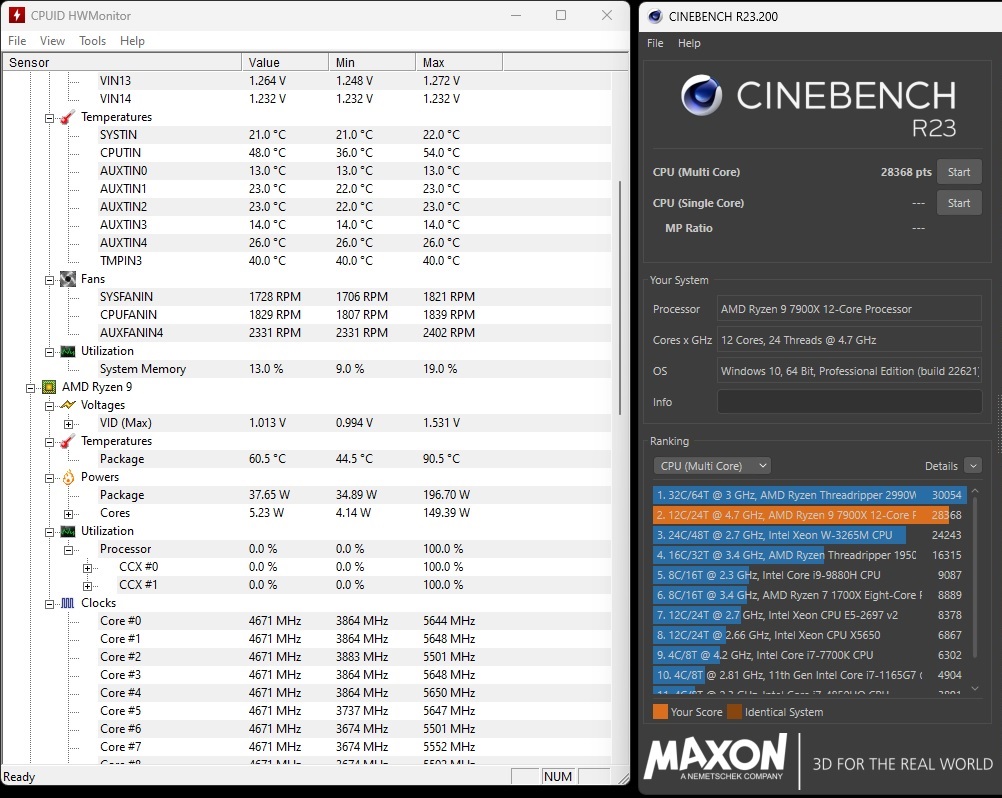Viewport: 1002px width, 798px height.
Task: Click the HWMonitor vertical scrollbar thumb
Action: coord(620,297)
